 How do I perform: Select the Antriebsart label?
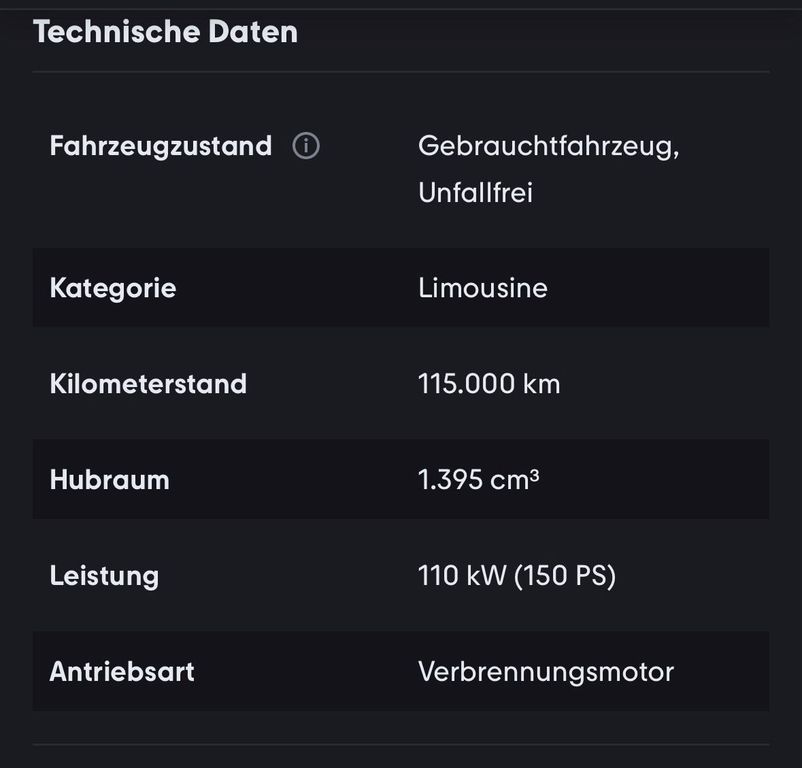pyautogui.click(x=122, y=671)
